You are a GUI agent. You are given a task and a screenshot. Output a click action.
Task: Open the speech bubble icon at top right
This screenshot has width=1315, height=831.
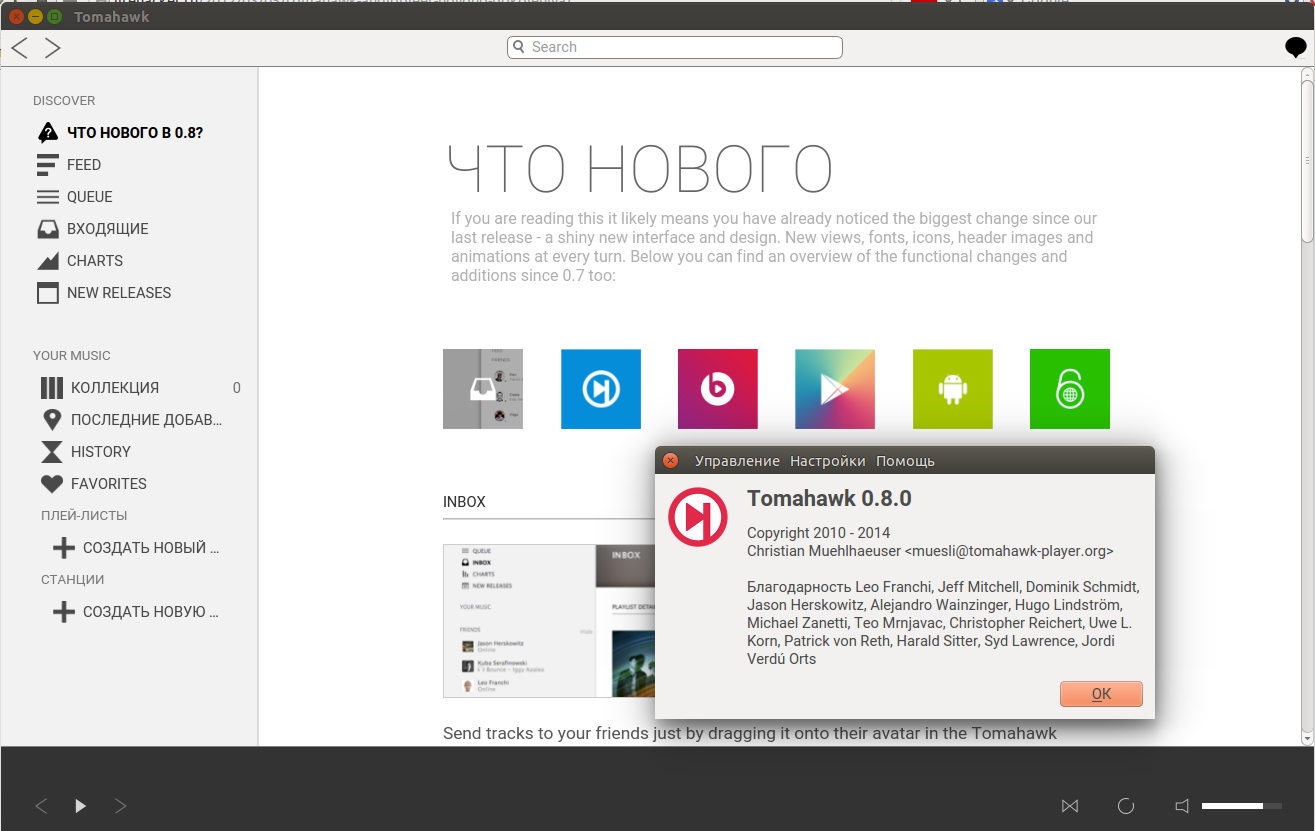[1296, 47]
